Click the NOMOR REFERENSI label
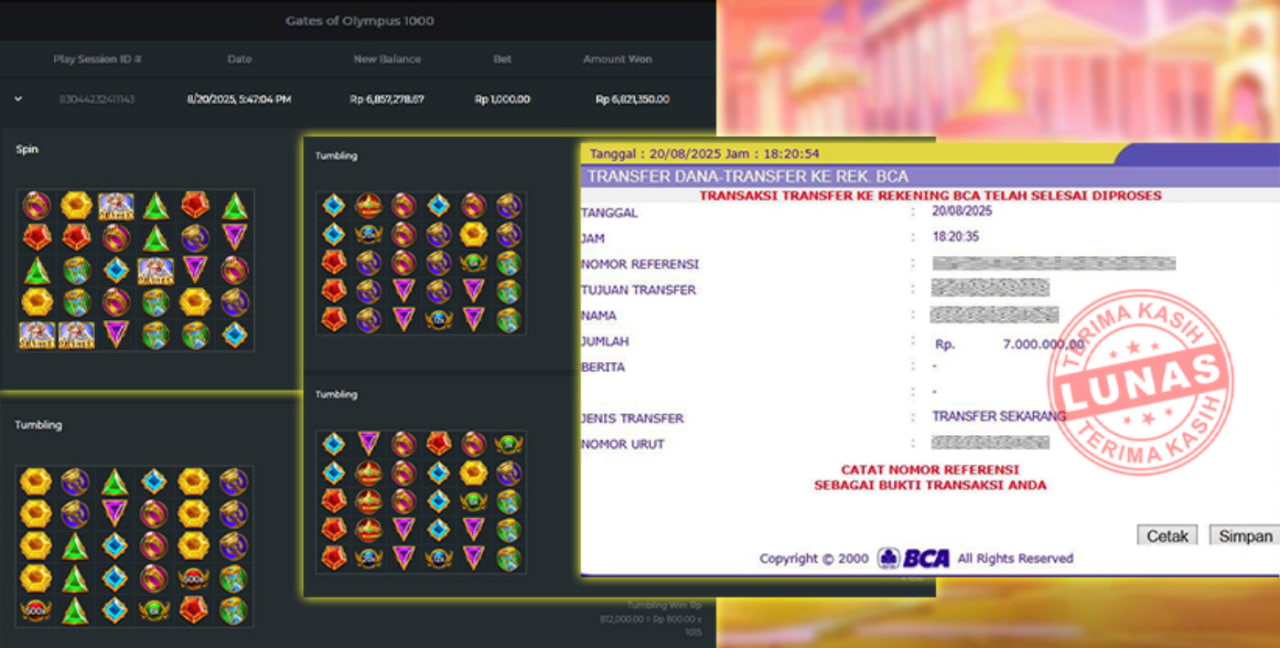The image size is (1280, 648). coord(640,265)
